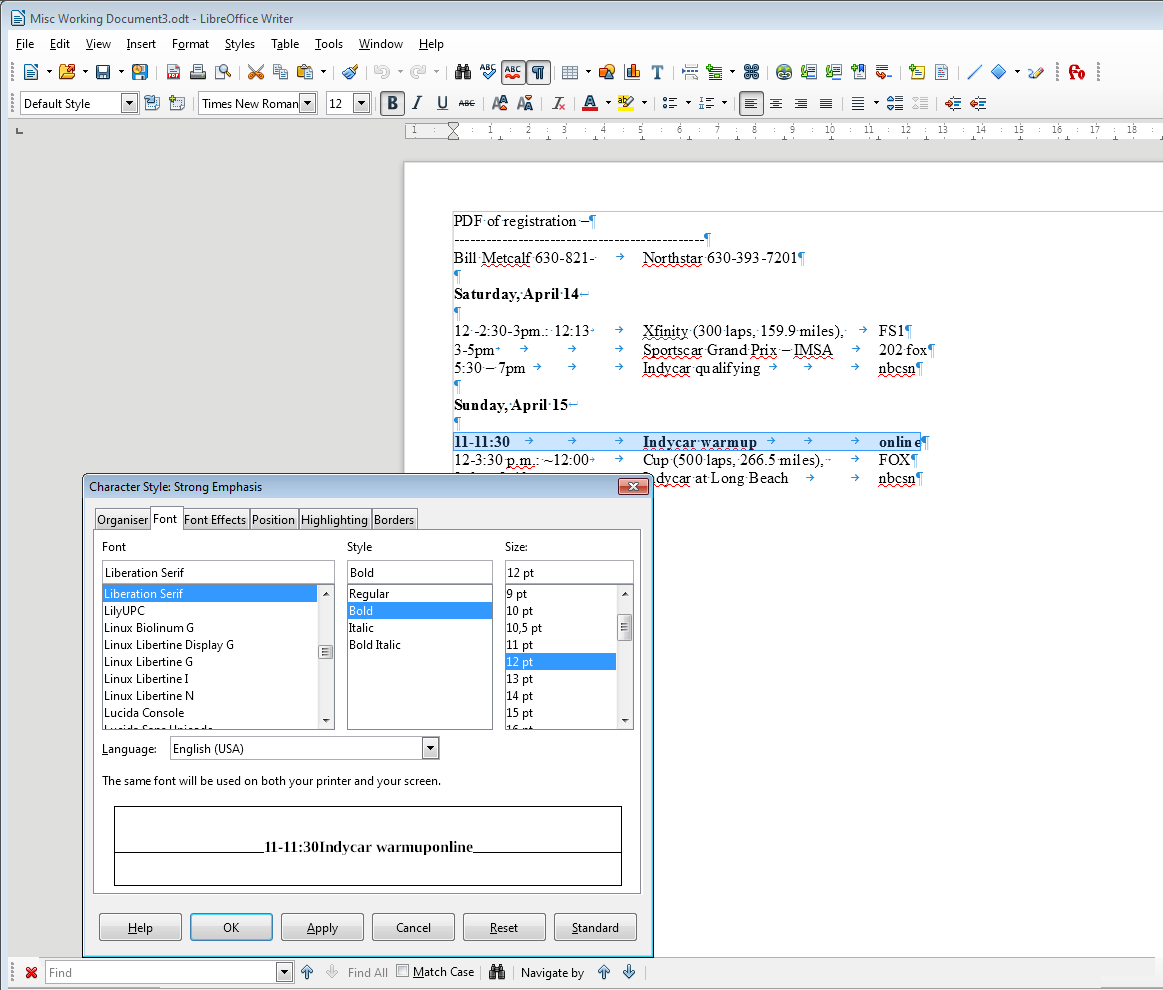Enable the Match Case checkbox
Image resolution: width=1163 pixels, height=990 pixels.
403,971
